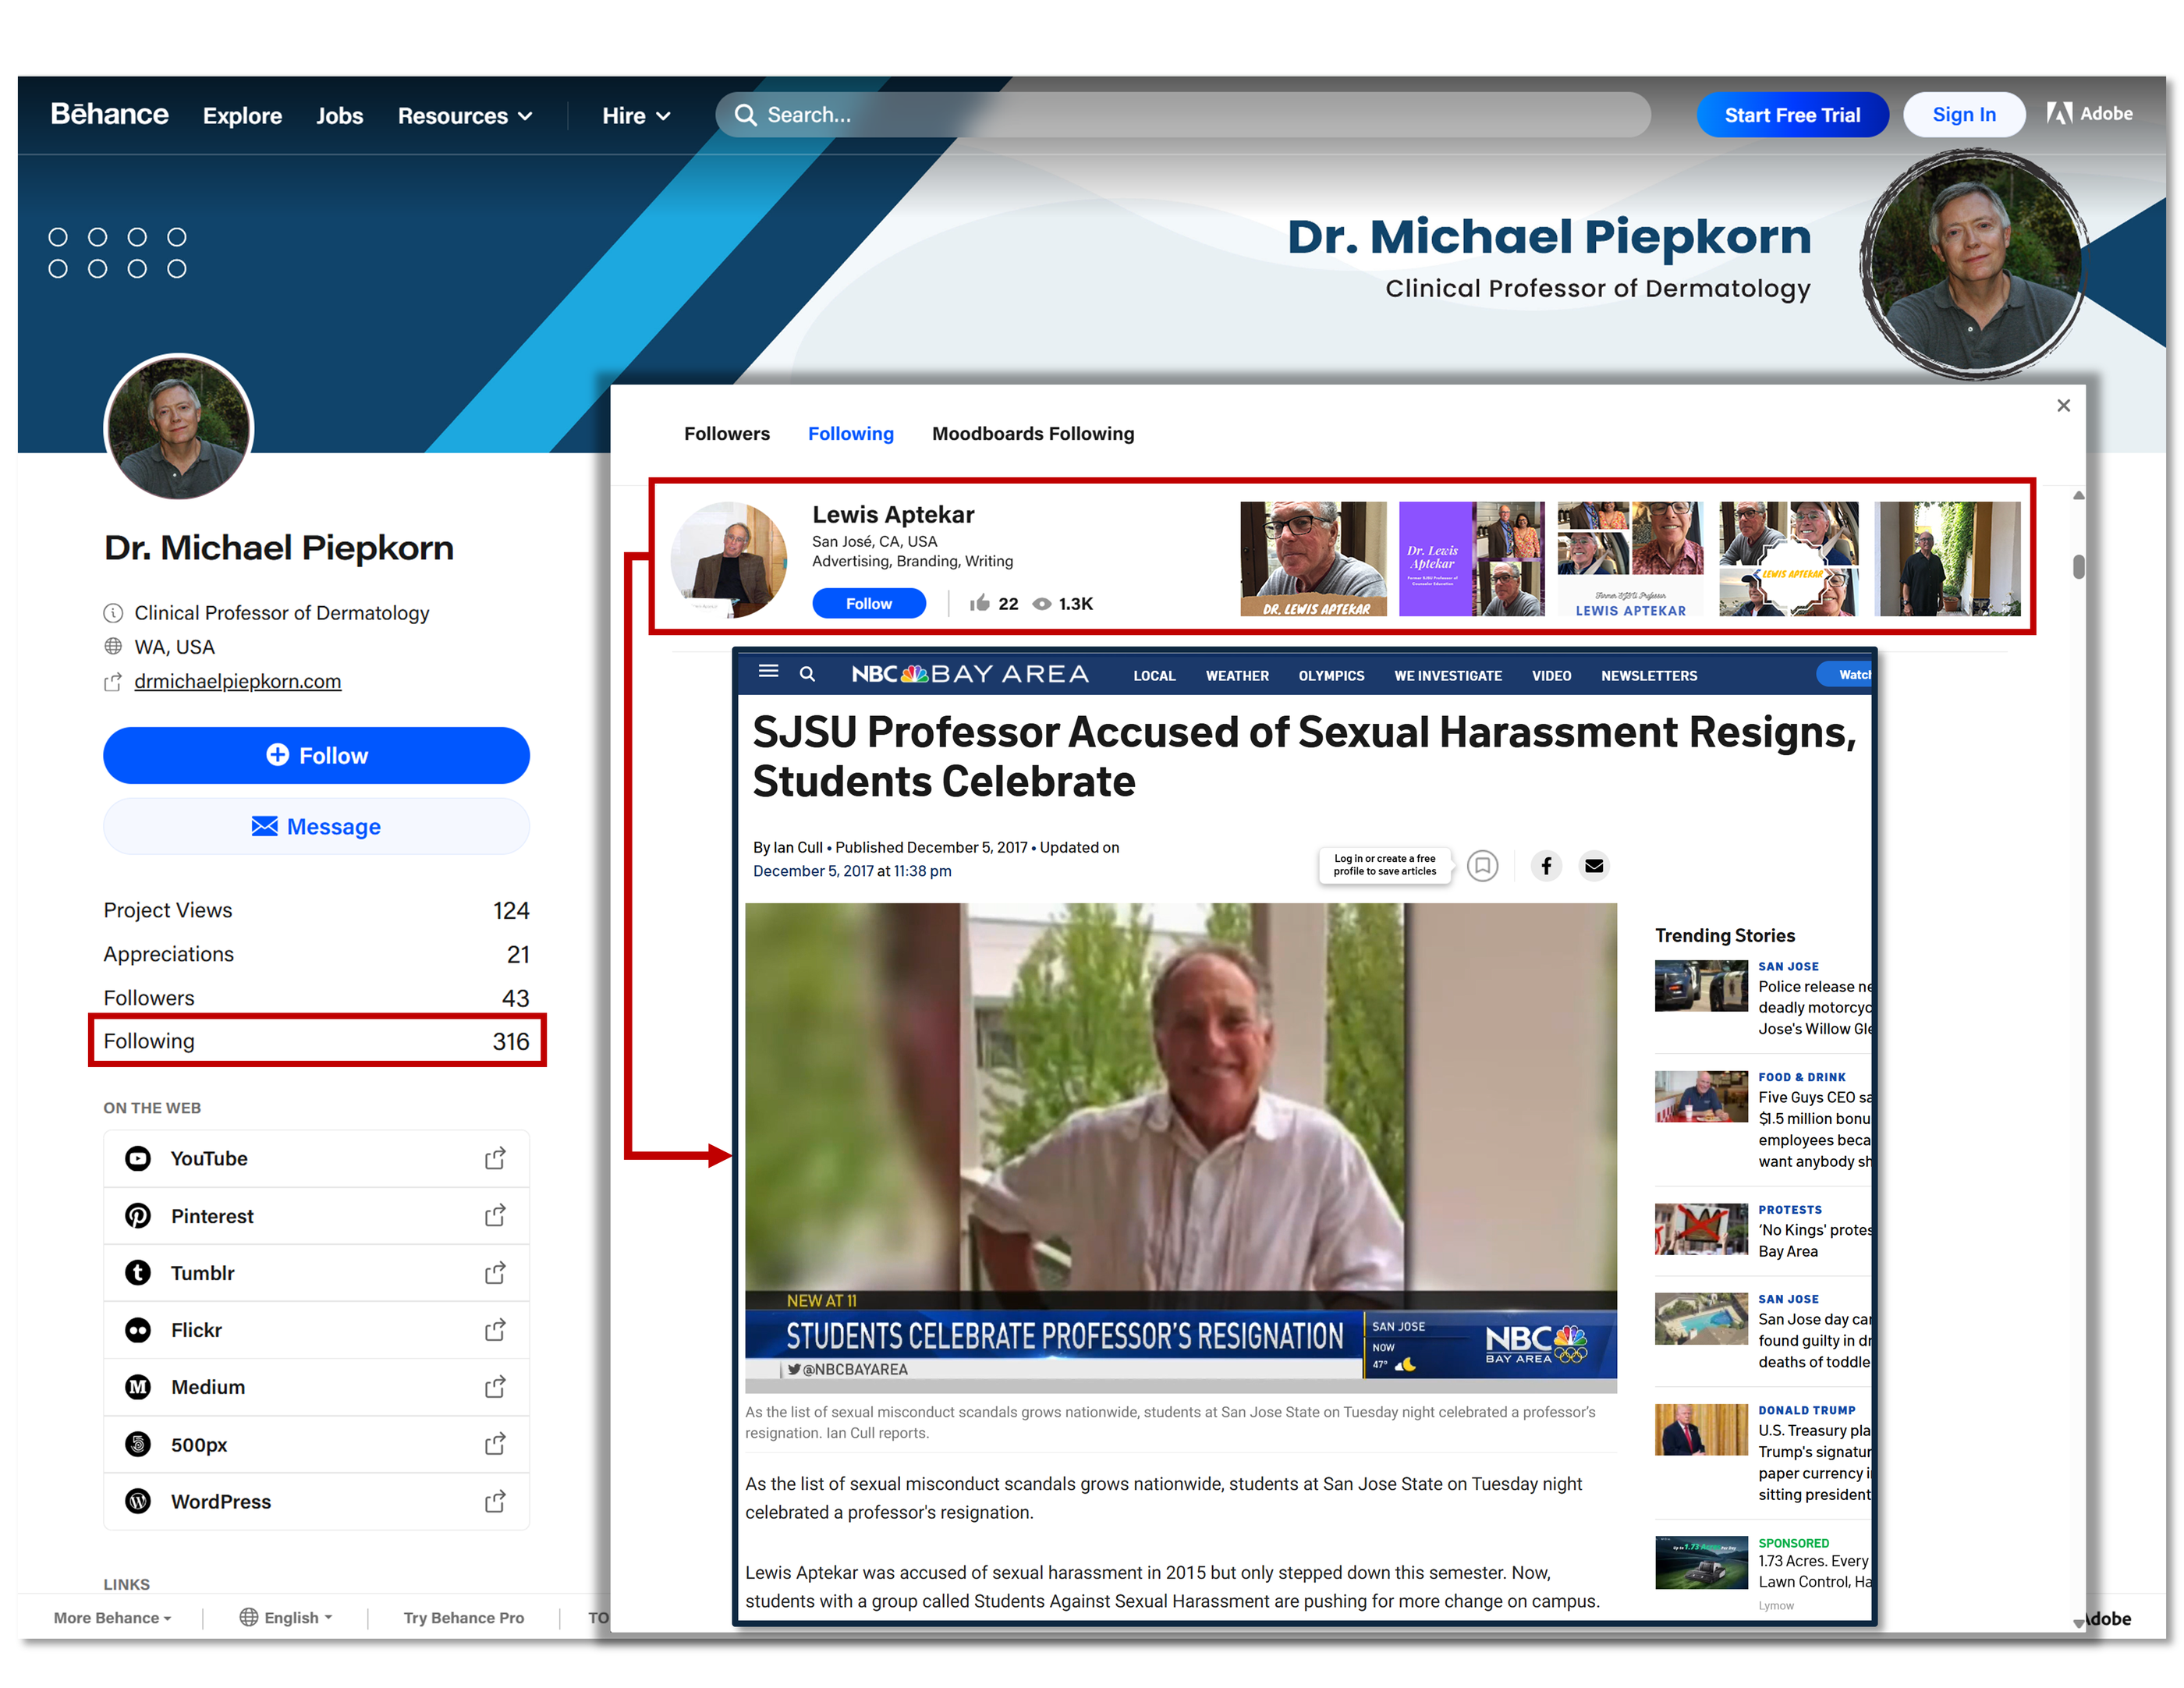Click the Sign In button
The height and width of the screenshot is (1688, 2184).
pos(1964,115)
